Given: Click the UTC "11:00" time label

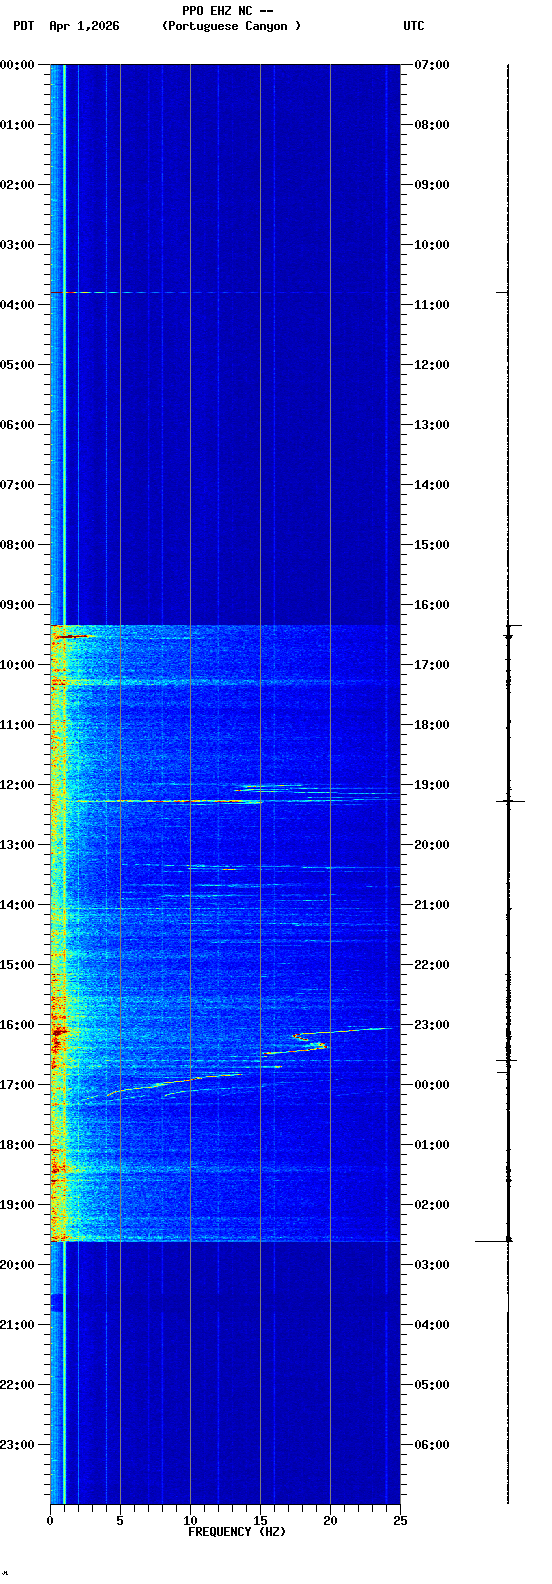Looking at the screenshot, I should (x=432, y=305).
